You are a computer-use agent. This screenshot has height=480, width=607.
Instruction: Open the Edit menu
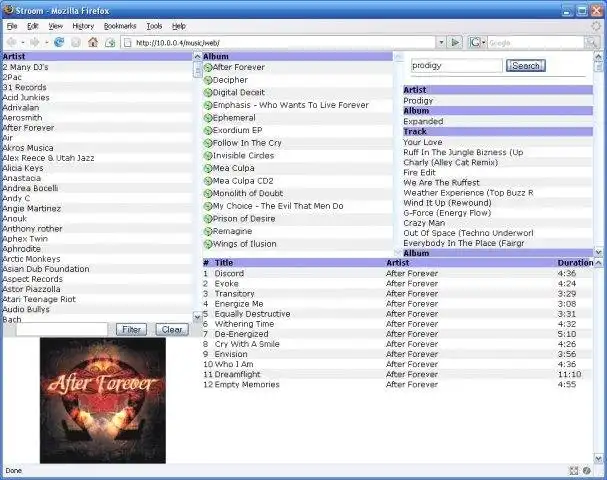coord(33,26)
